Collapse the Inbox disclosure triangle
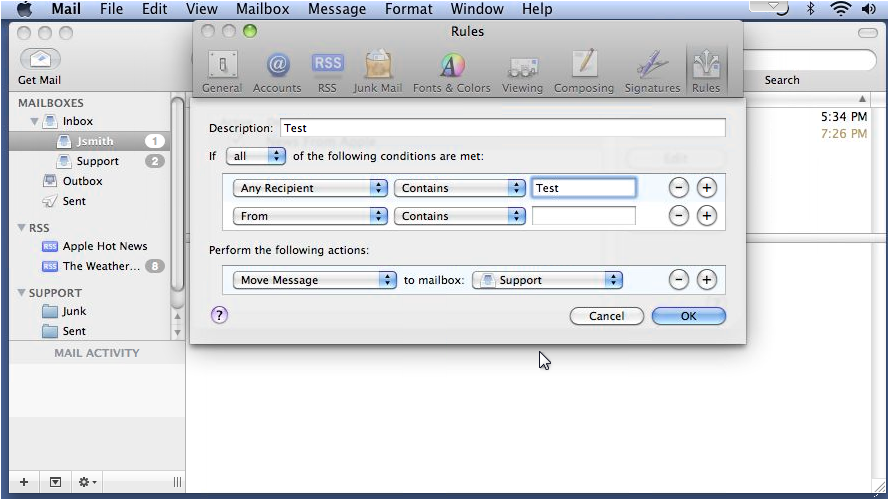Screen dimensions: 889x500 35,122
